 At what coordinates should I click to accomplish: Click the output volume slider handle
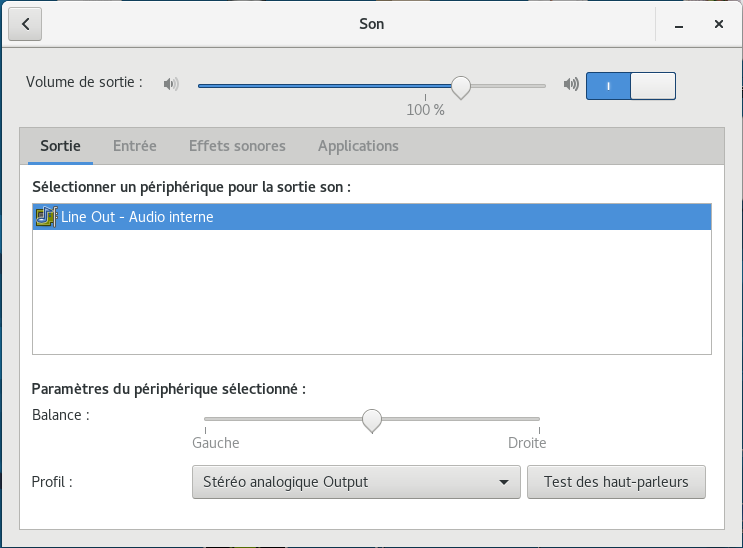pos(461,87)
